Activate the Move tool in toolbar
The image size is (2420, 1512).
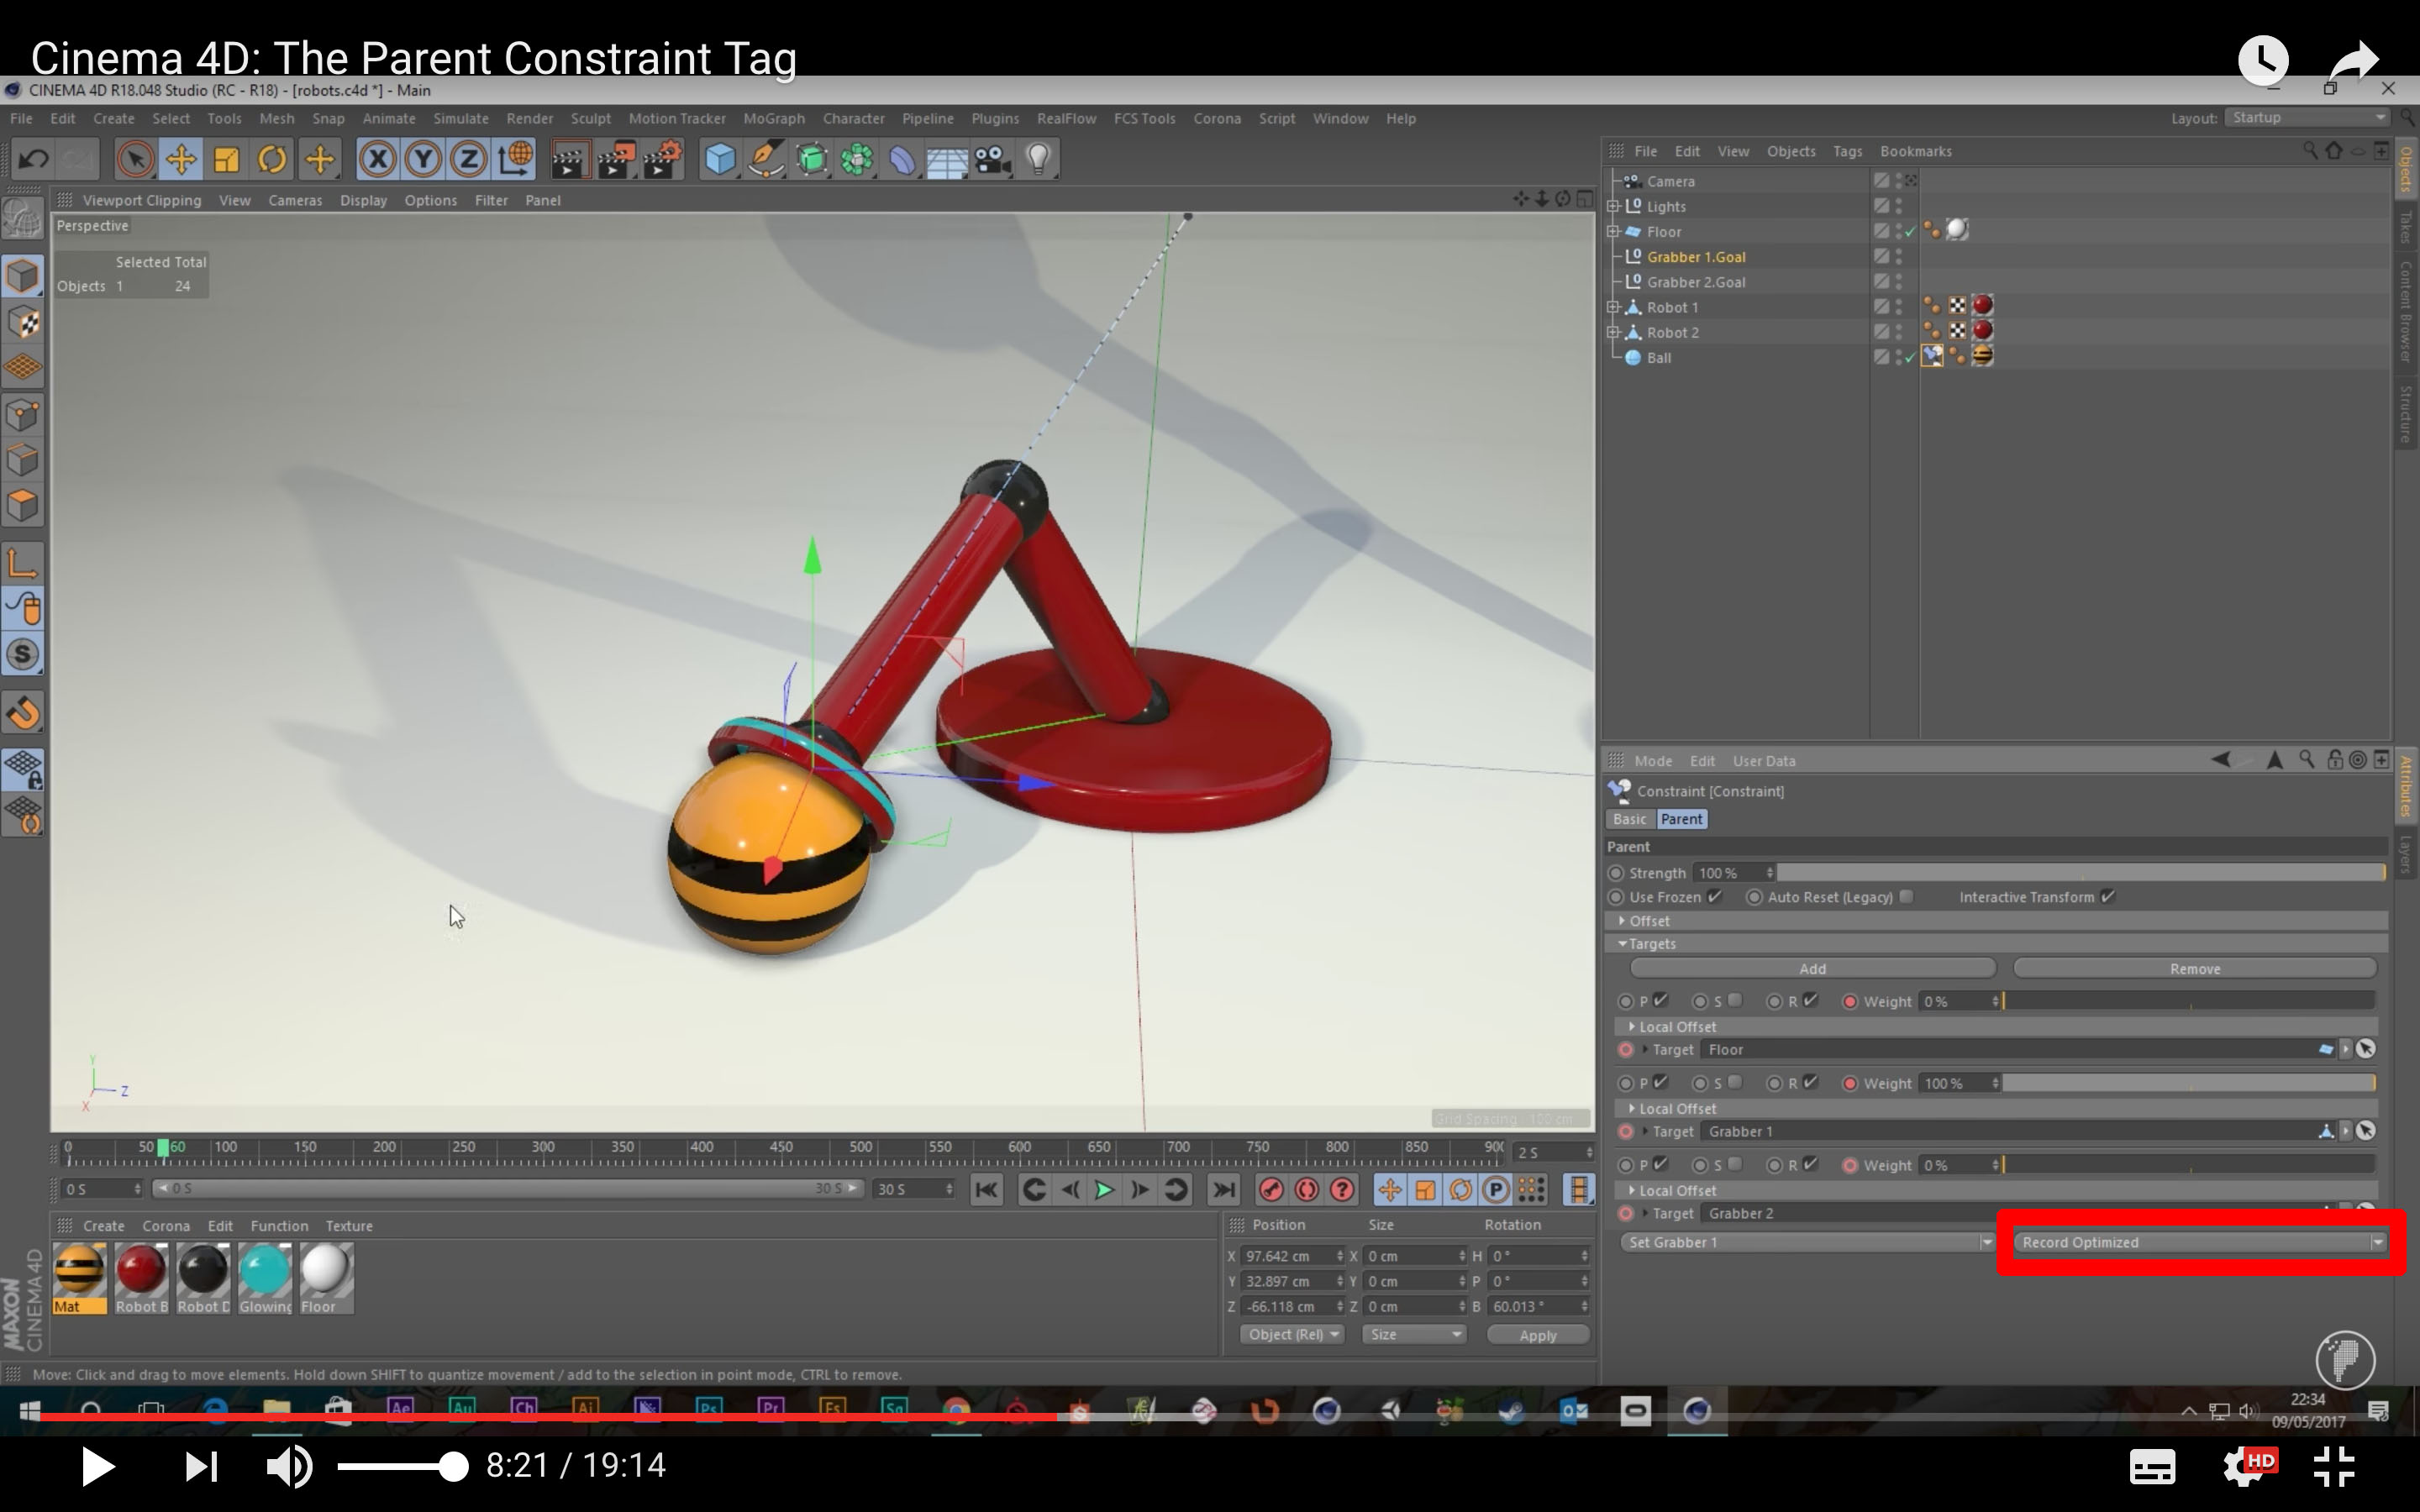[x=181, y=159]
